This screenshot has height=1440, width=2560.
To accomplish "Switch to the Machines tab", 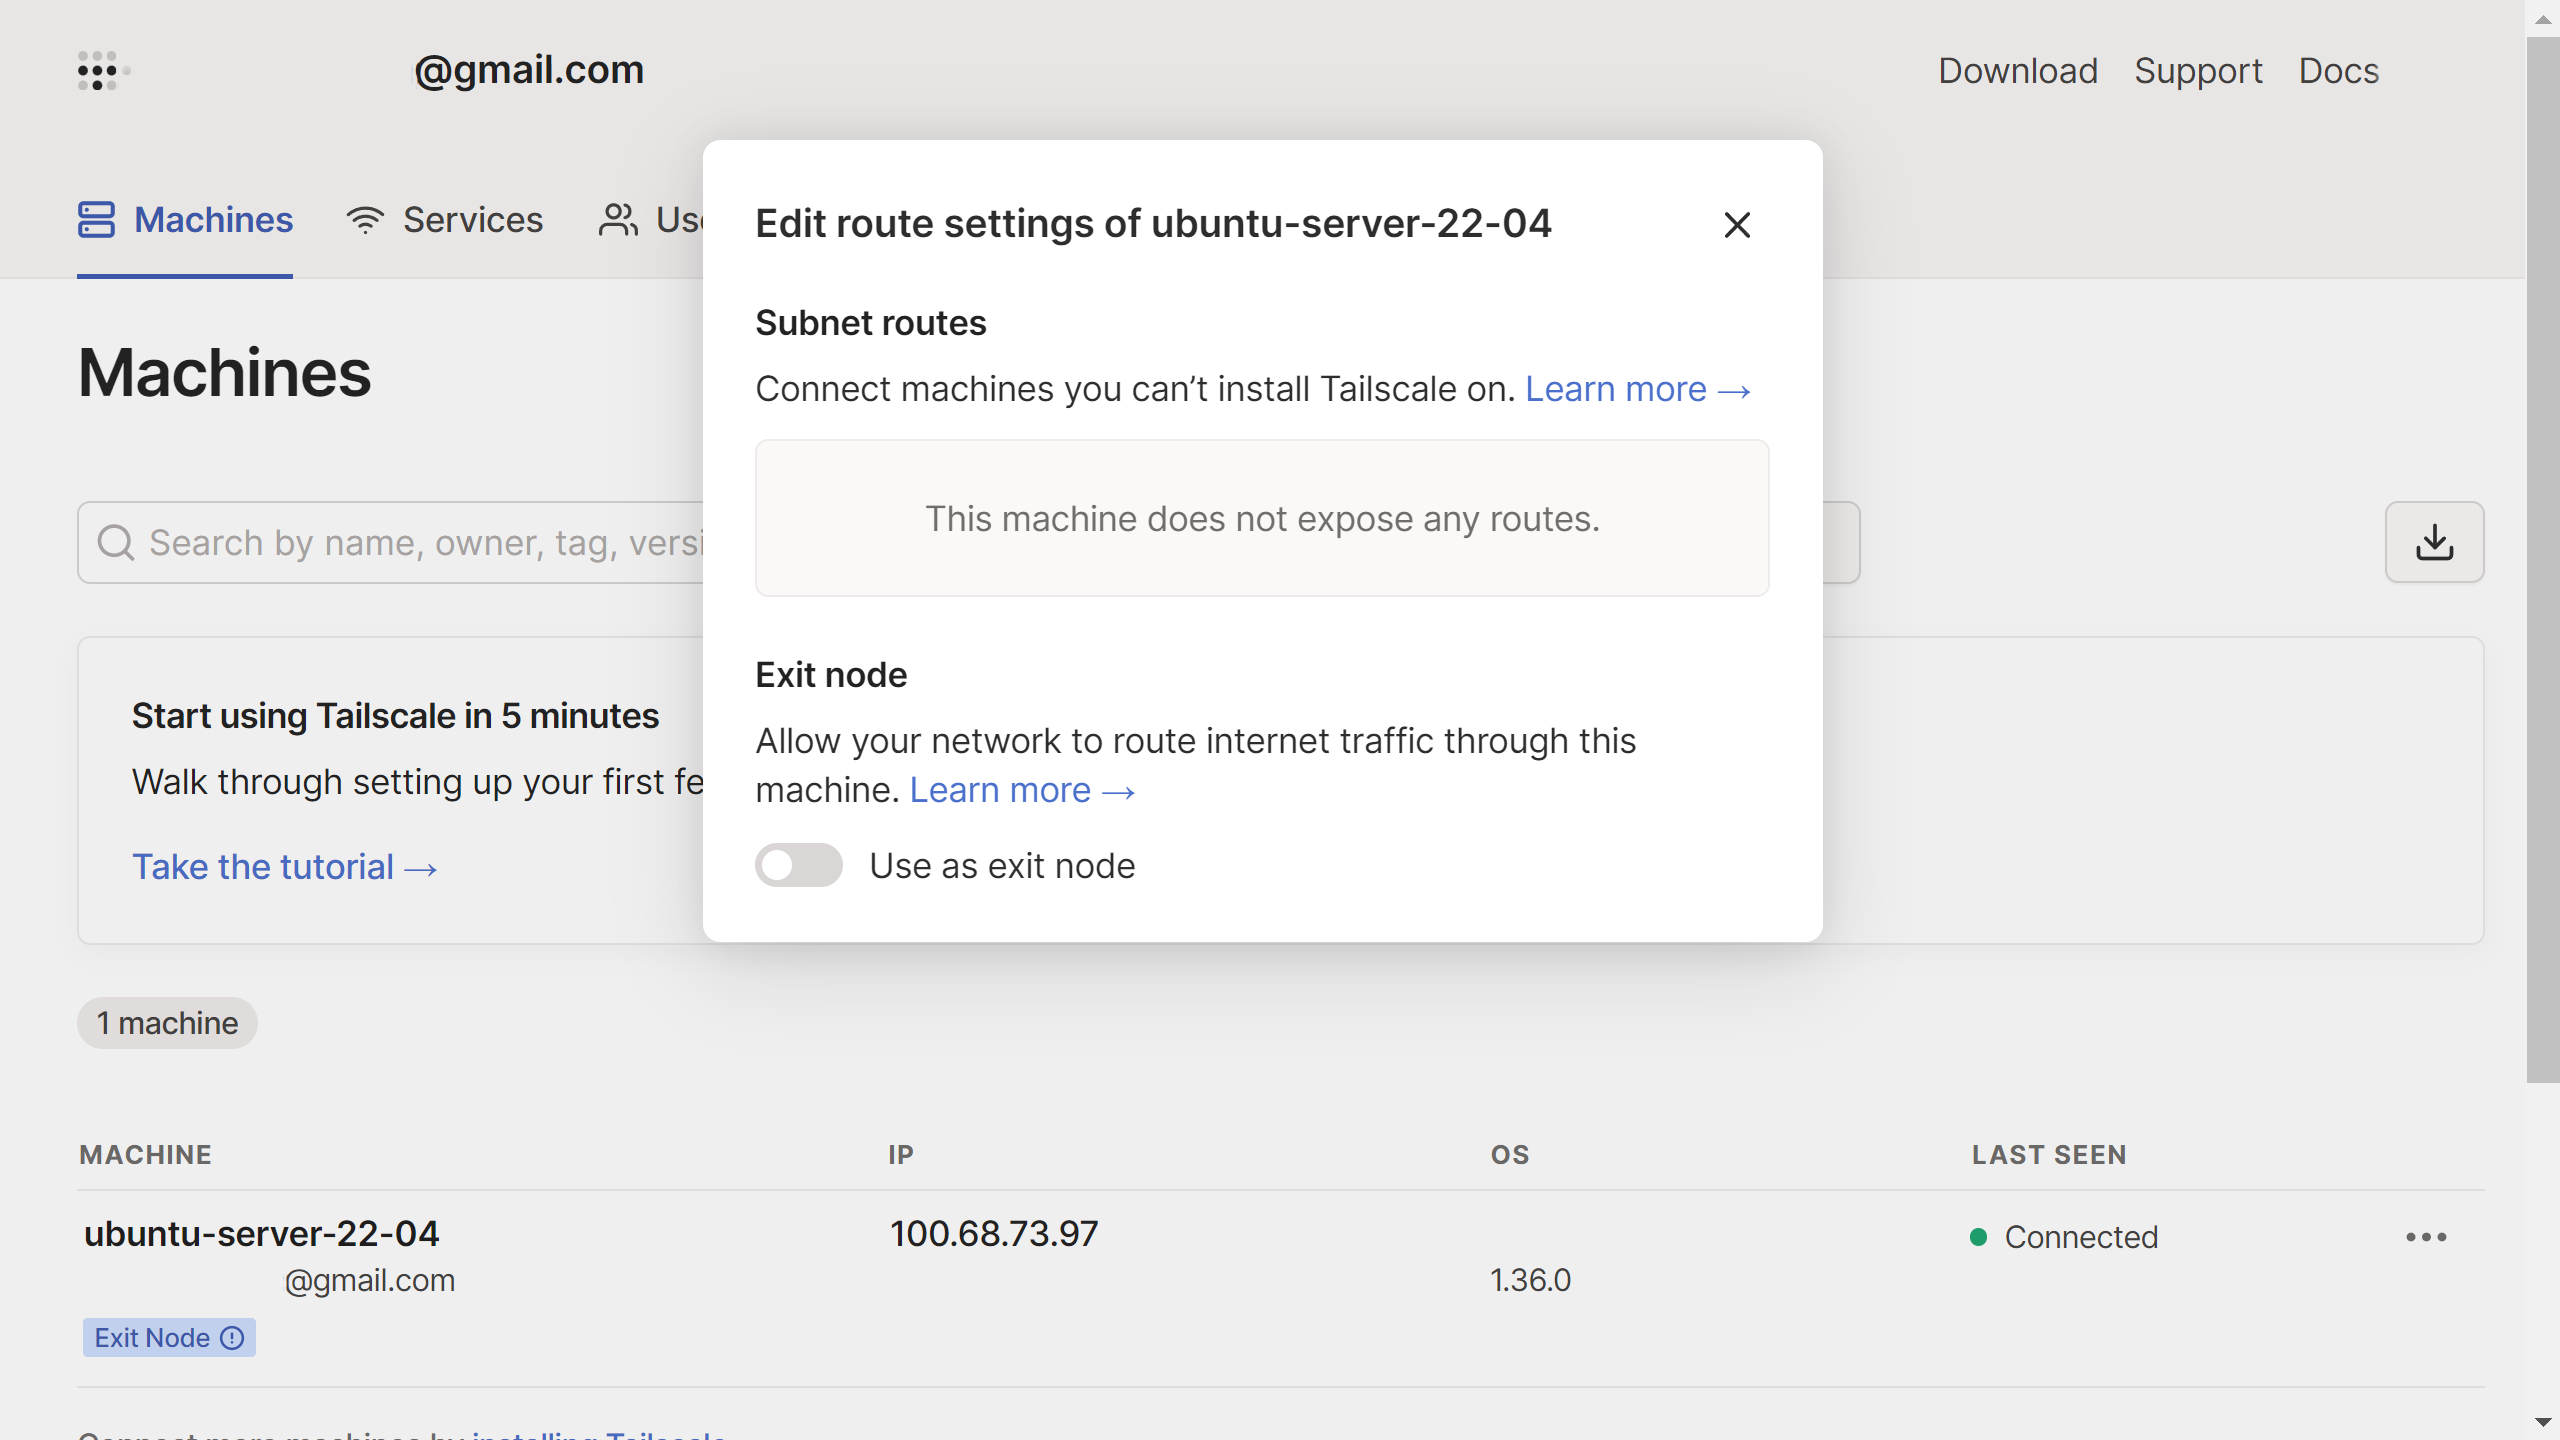I will tap(213, 220).
